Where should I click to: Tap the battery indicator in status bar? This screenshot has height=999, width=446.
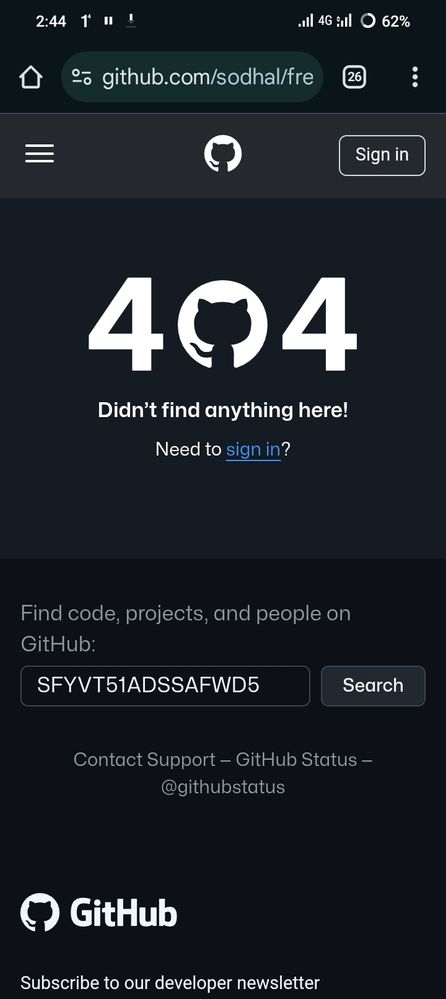pyautogui.click(x=385, y=21)
